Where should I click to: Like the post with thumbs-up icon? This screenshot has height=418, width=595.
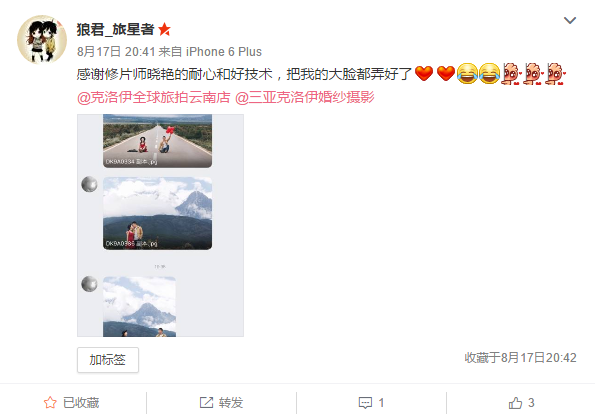[515, 403]
